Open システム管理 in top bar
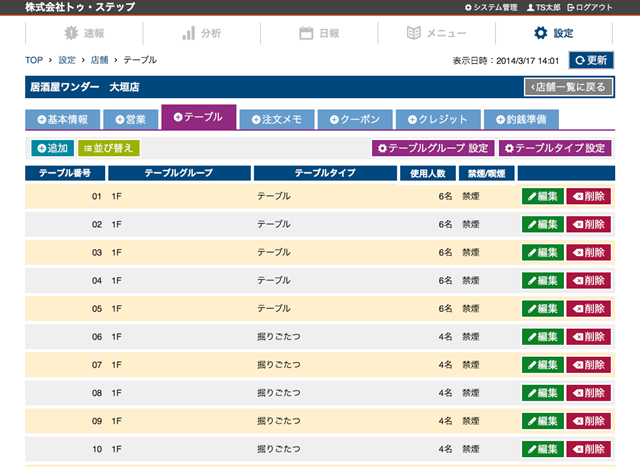The width and height of the screenshot is (640, 467). click(x=491, y=7)
